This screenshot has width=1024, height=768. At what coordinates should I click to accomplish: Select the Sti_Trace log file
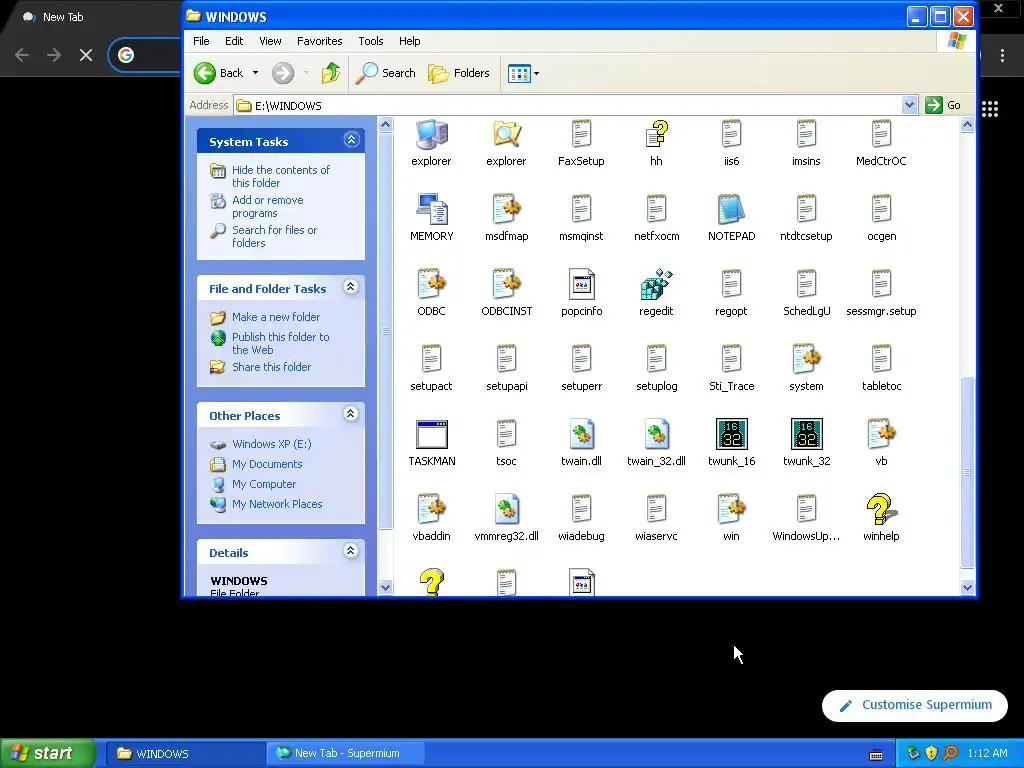coord(731,359)
